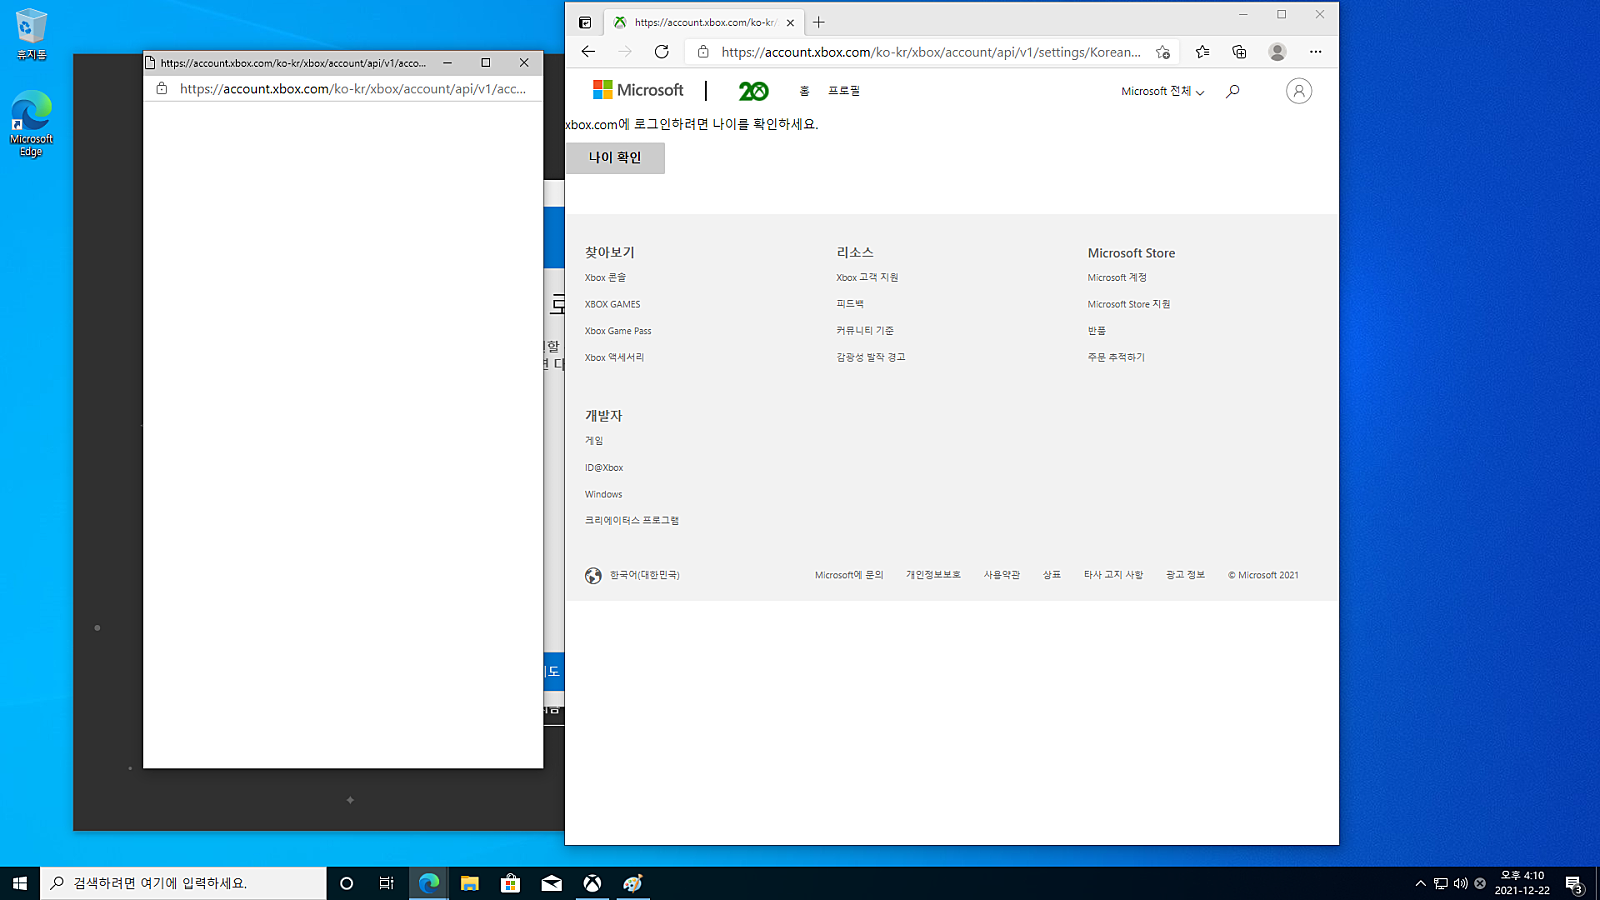Open the Windows Start menu
This screenshot has width=1600, height=900.
[20, 883]
